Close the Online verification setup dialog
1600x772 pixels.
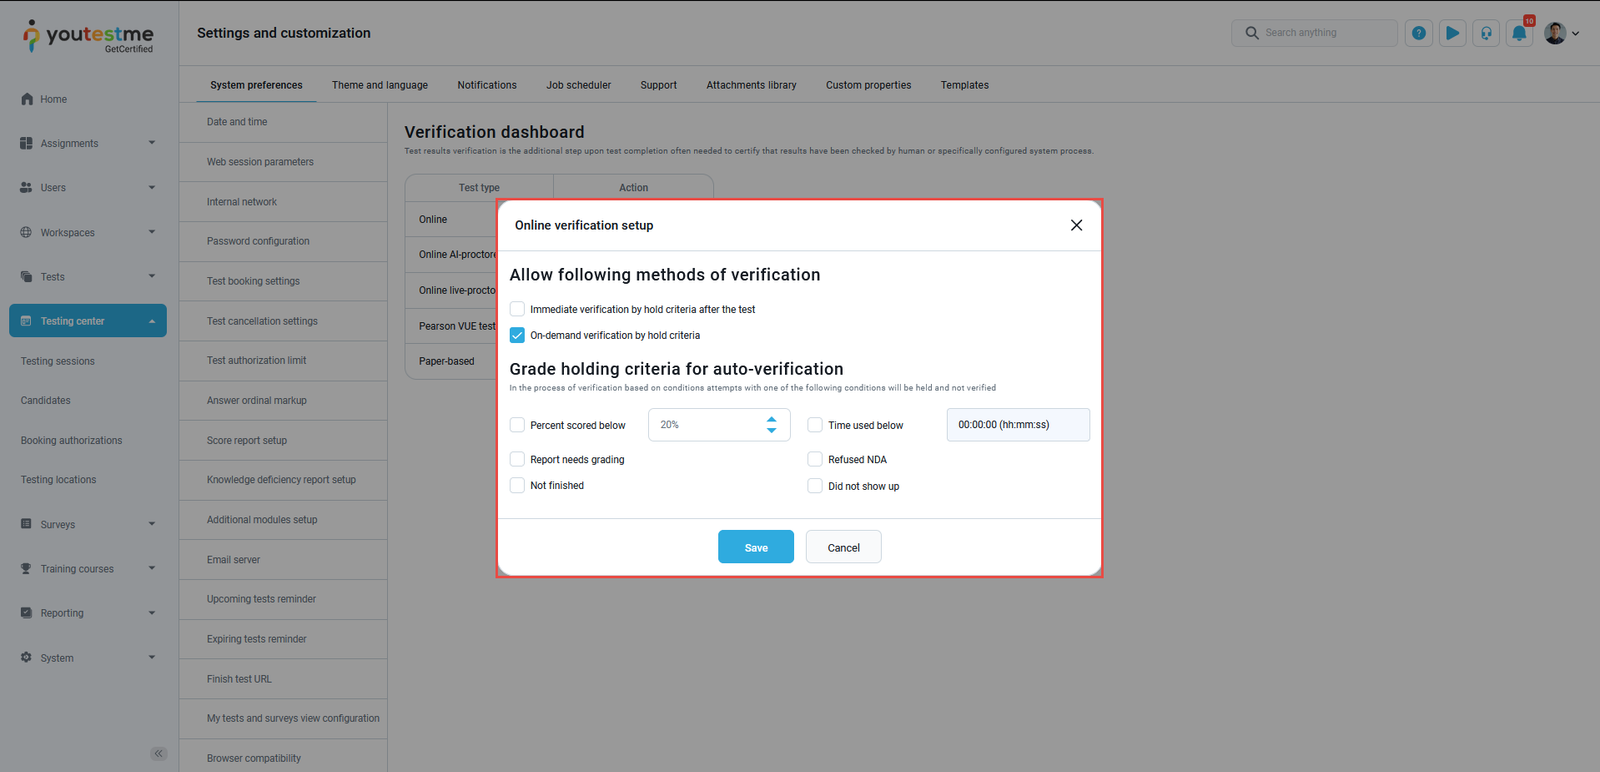(x=1076, y=225)
